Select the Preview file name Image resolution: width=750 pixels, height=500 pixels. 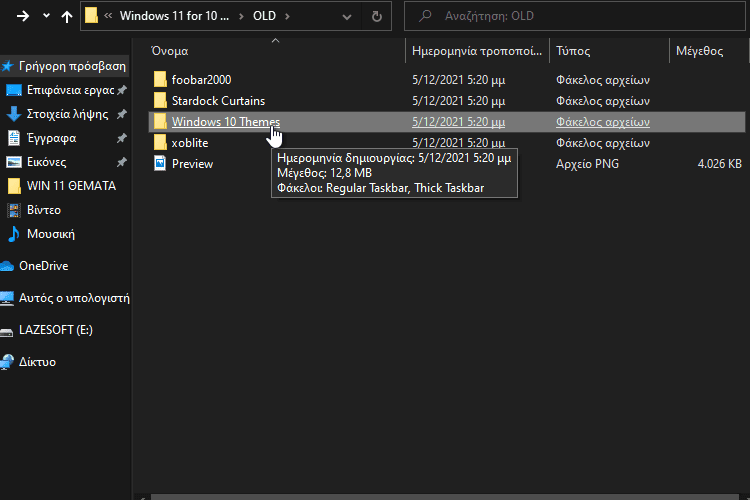coord(192,164)
